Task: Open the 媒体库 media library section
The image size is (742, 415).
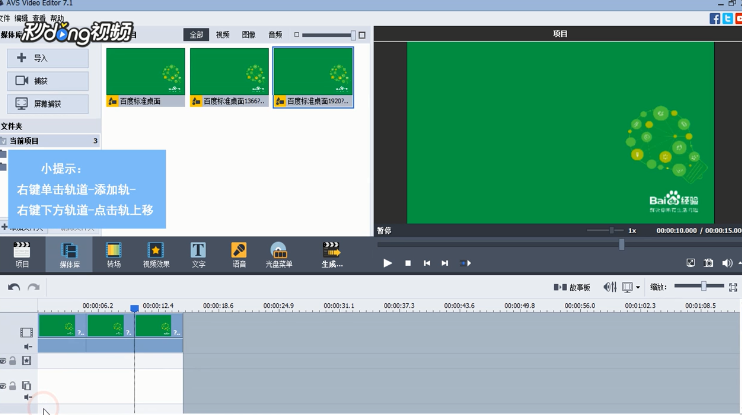Action: [x=70, y=255]
